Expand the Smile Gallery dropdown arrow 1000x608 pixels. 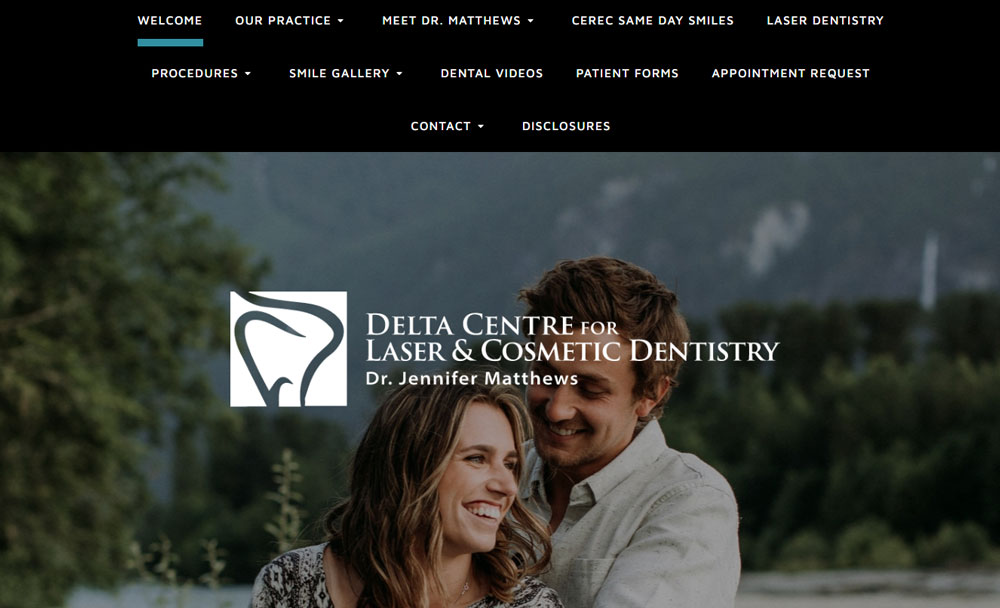[x=400, y=74]
